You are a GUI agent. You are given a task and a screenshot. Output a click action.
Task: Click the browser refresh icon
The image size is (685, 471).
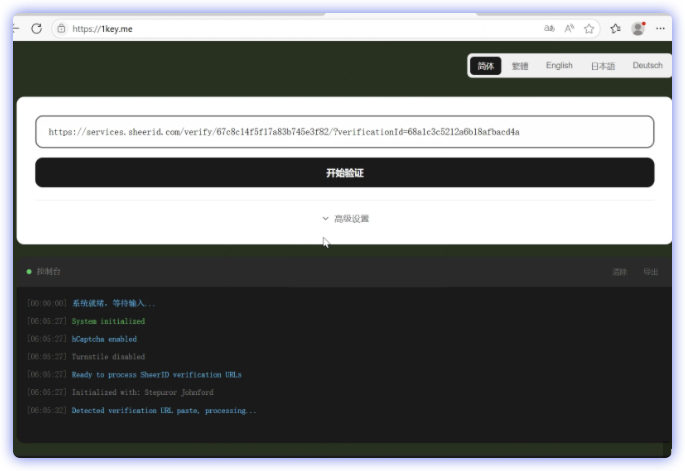(x=37, y=29)
